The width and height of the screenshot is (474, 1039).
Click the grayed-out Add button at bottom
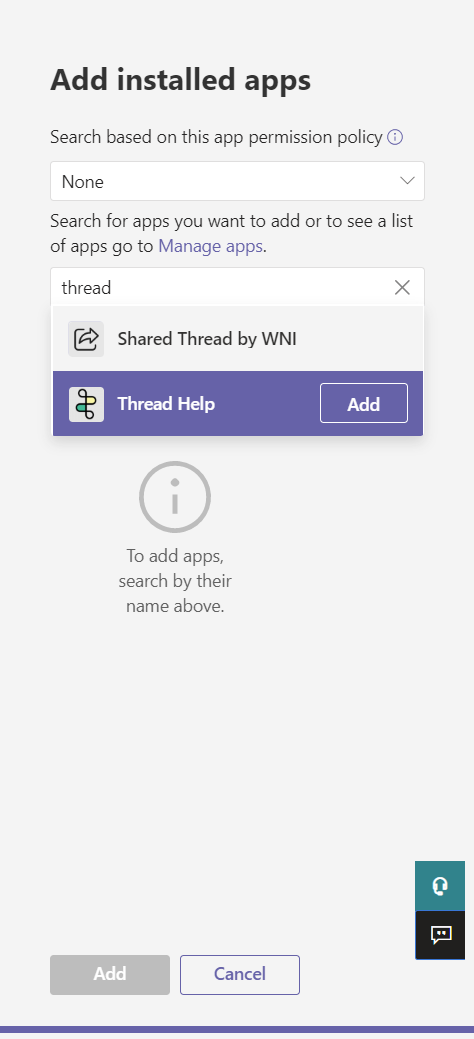(x=110, y=974)
